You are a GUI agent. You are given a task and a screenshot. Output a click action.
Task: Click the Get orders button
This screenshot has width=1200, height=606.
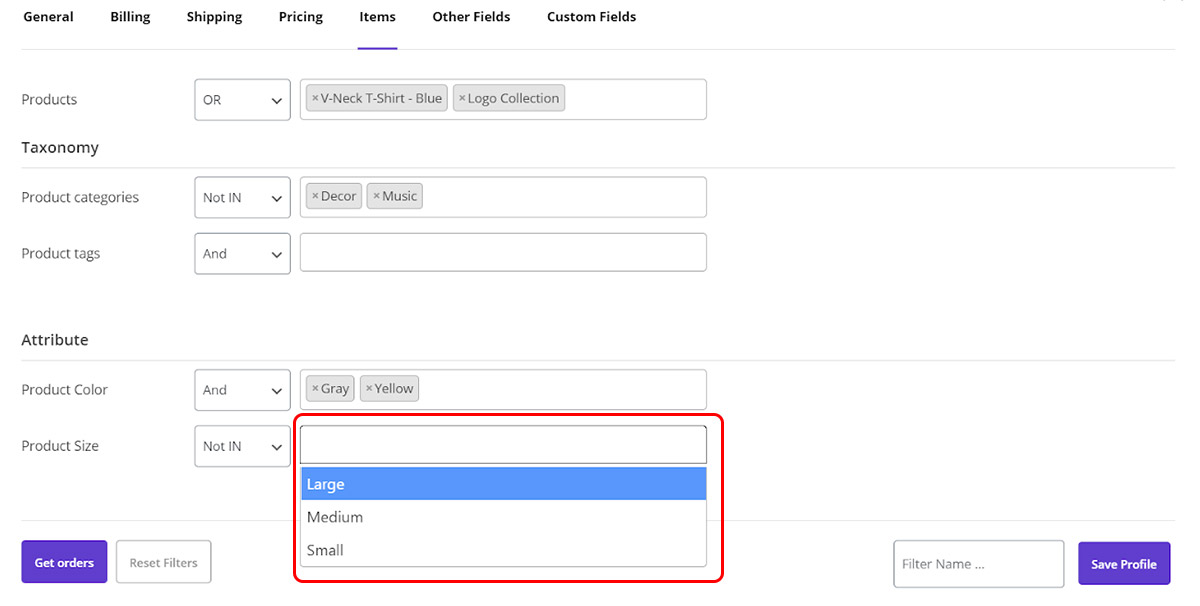pyautogui.click(x=64, y=563)
